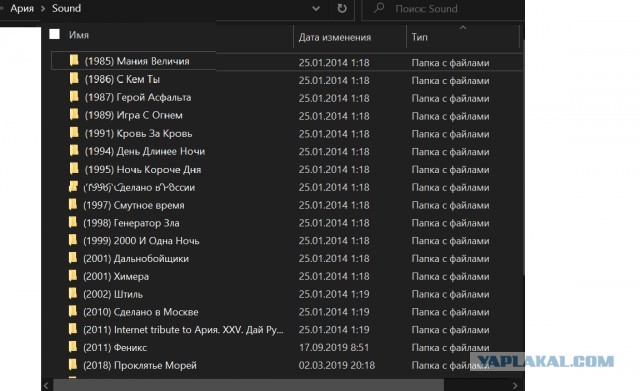Image resolution: width=640 pixels, height=391 pixels.
Task: Click folder icon of Internet tribute to Ария
Action: (73, 329)
